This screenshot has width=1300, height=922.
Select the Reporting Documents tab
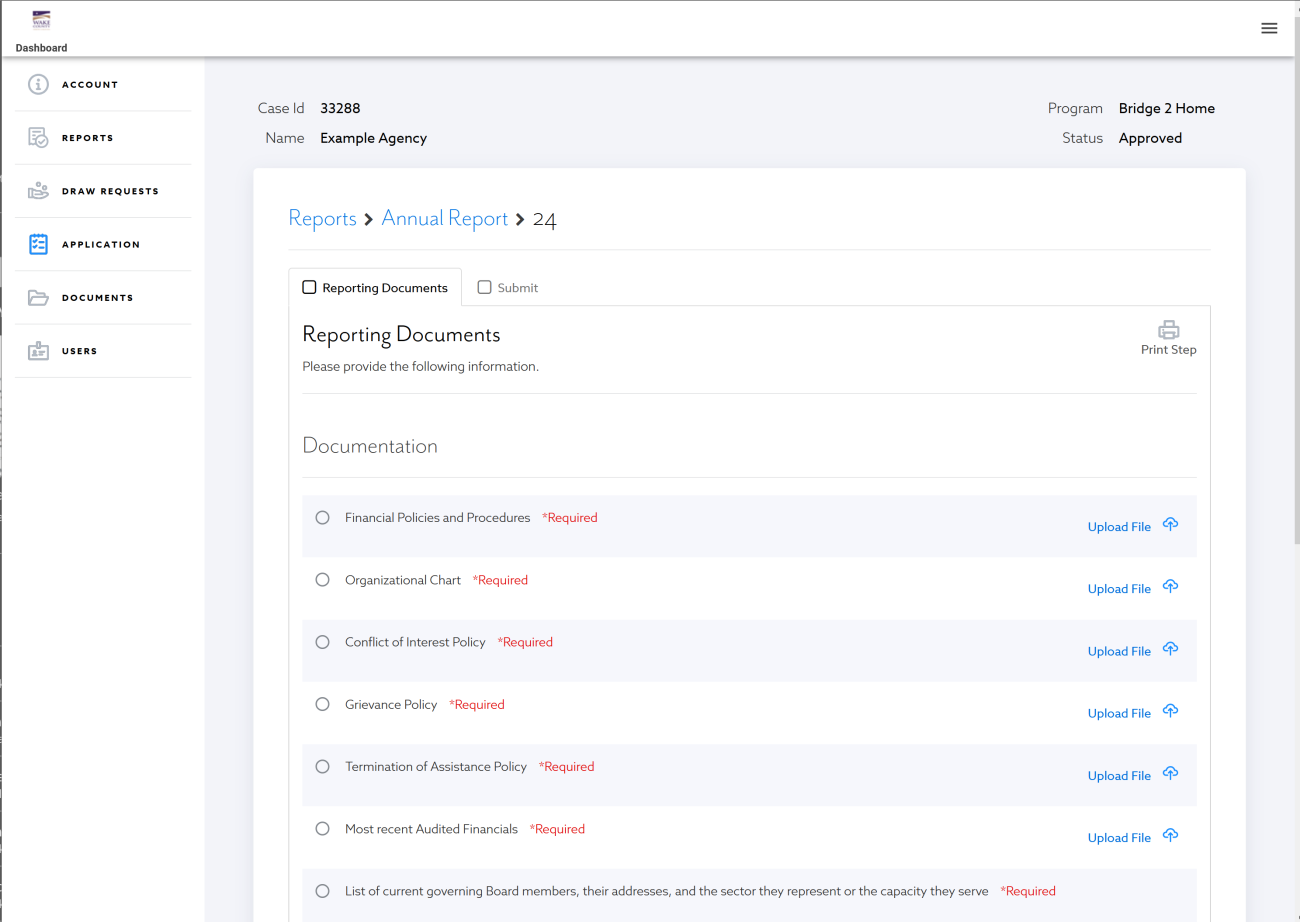pos(385,288)
